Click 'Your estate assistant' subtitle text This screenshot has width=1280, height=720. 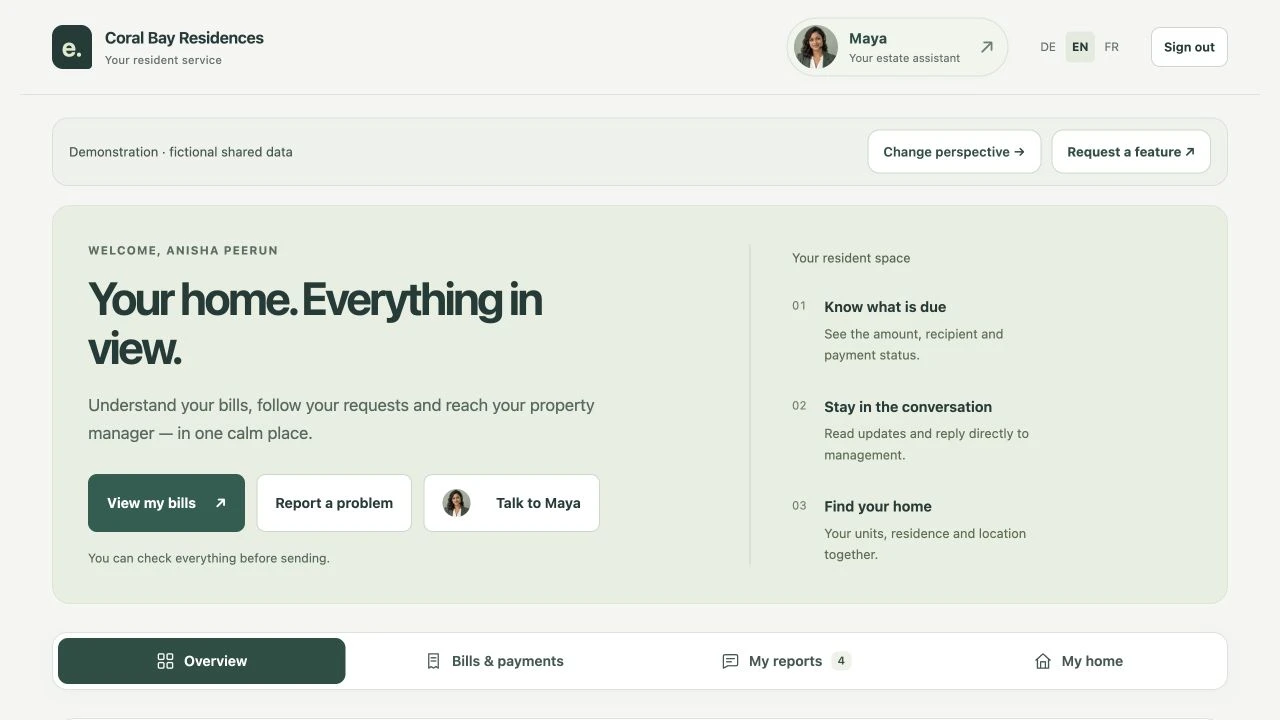pos(904,58)
